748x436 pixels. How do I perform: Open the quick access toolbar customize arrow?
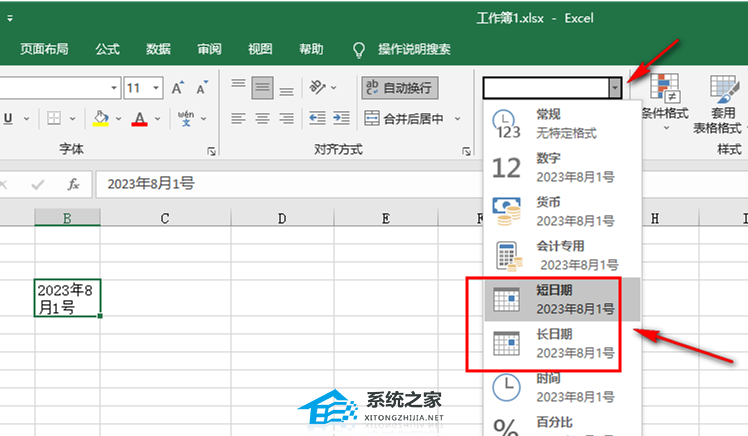click(10, 19)
